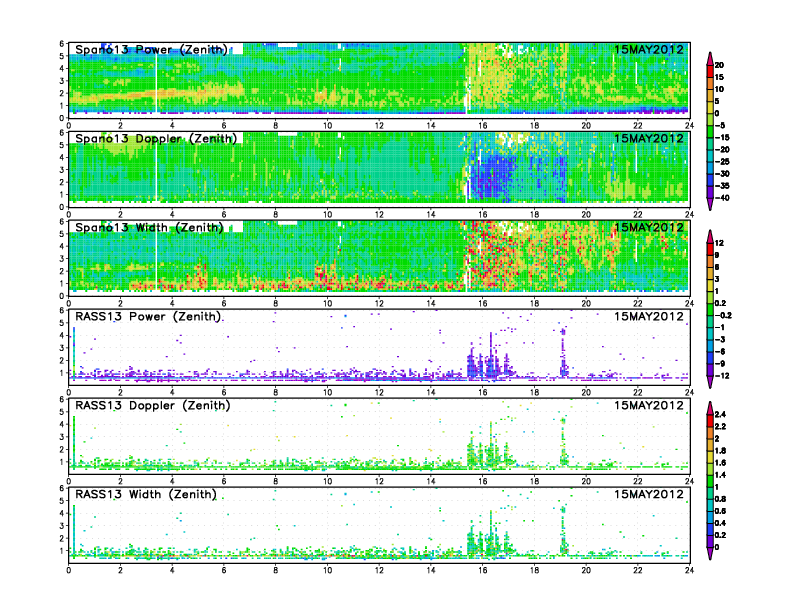Image resolution: width=792 pixels, height=612 pixels.
Task: Click x-axis tick 22 under RASS13 Doppler panel
Action: pos(638,481)
